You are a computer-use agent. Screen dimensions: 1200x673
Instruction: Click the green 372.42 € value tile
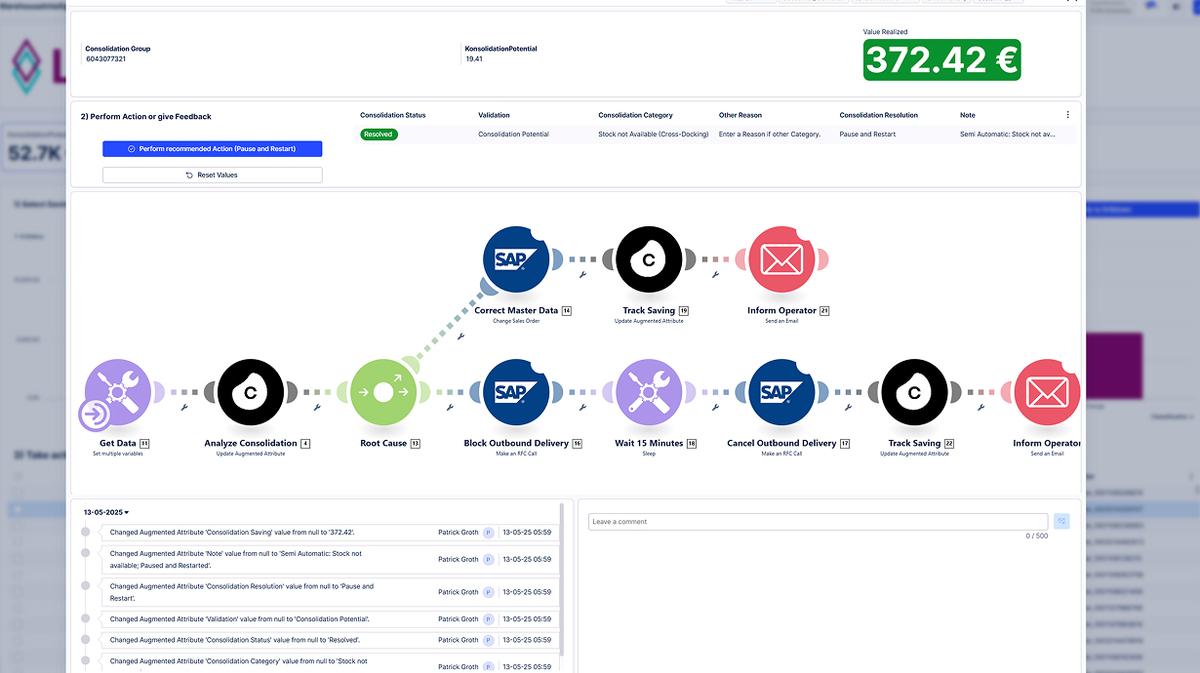941,61
